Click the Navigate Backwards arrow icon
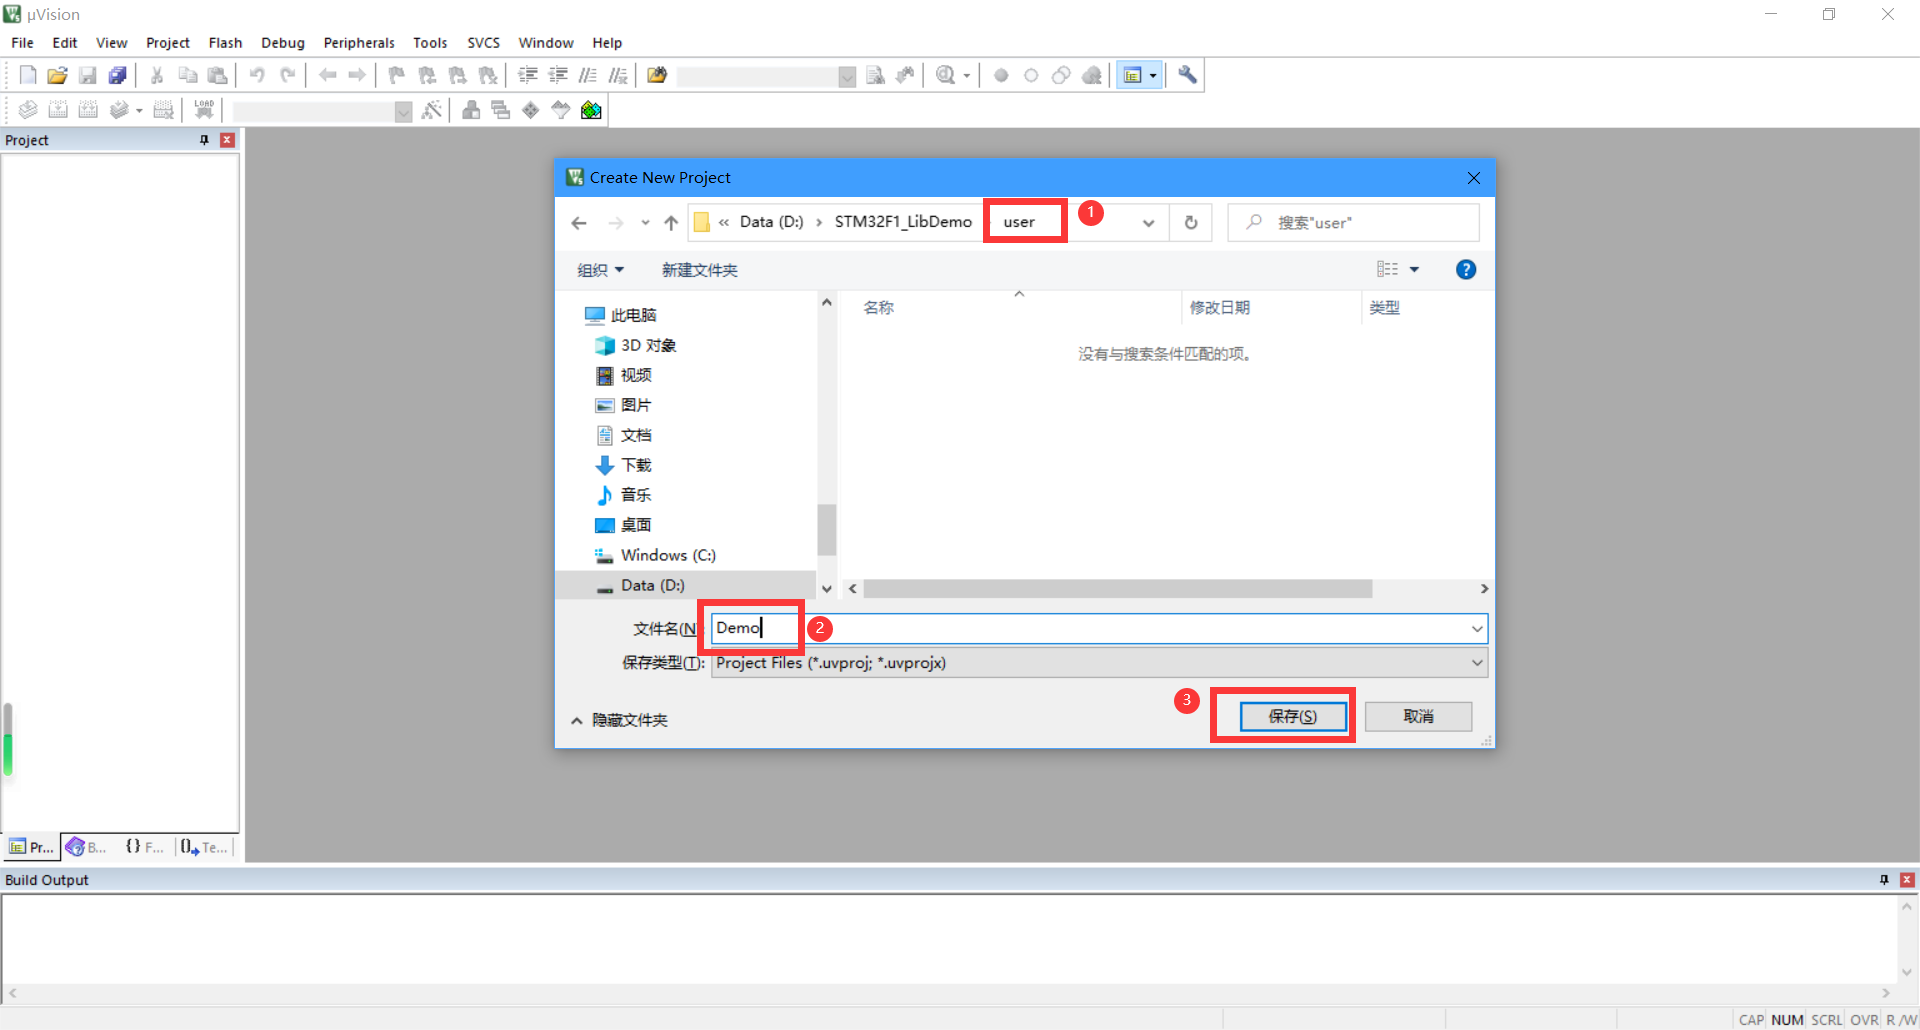Viewport: 1920px width, 1030px height. point(327,75)
